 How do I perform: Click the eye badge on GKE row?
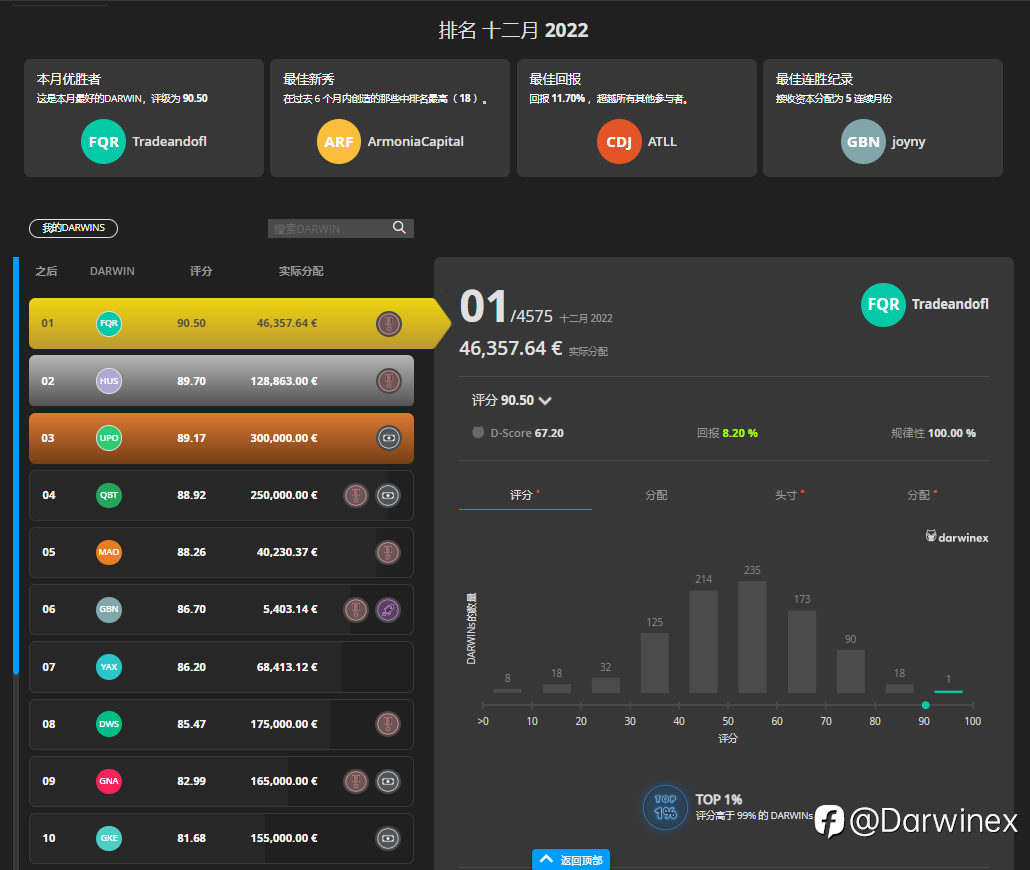coord(388,838)
